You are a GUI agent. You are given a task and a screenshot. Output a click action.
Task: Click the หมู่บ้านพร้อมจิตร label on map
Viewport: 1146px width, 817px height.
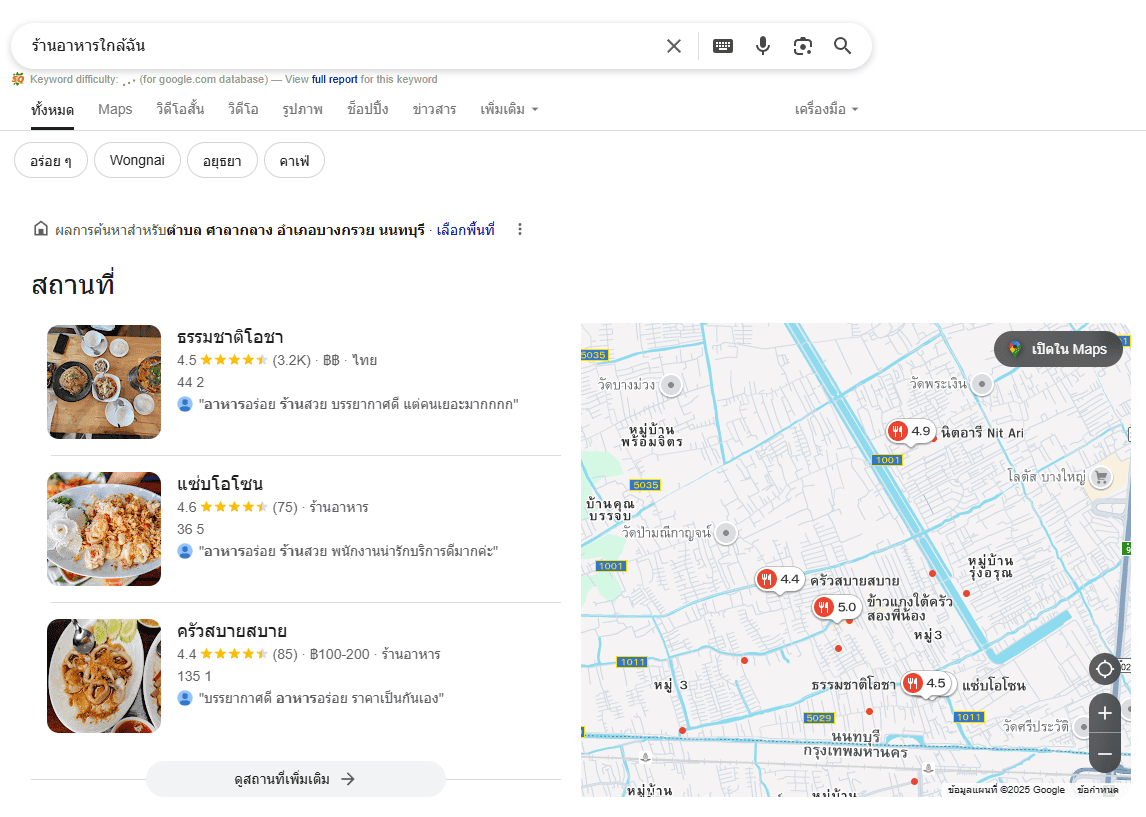(x=652, y=436)
